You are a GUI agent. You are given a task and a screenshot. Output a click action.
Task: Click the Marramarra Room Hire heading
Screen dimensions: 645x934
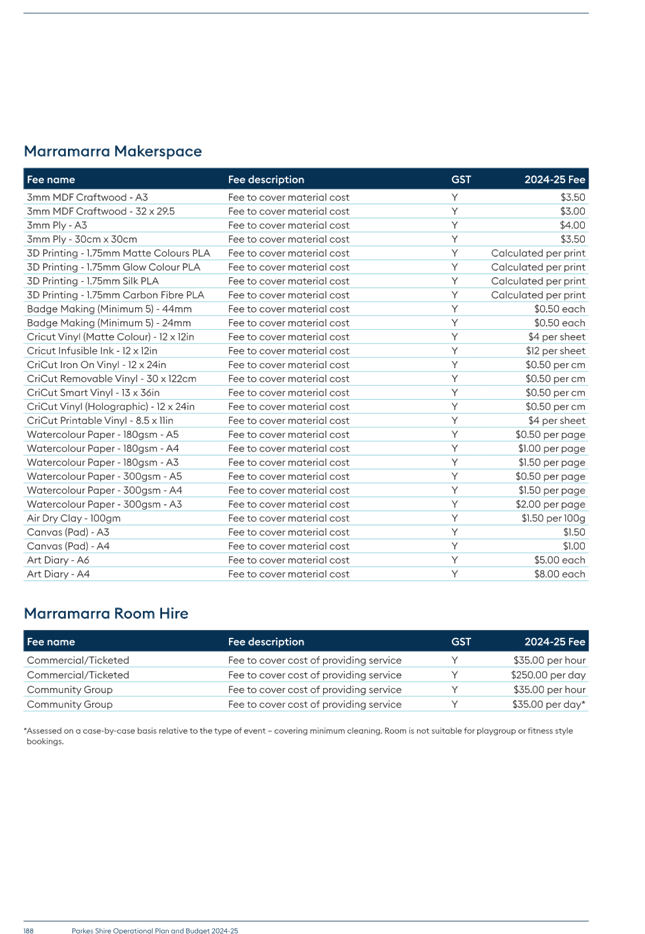106,614
